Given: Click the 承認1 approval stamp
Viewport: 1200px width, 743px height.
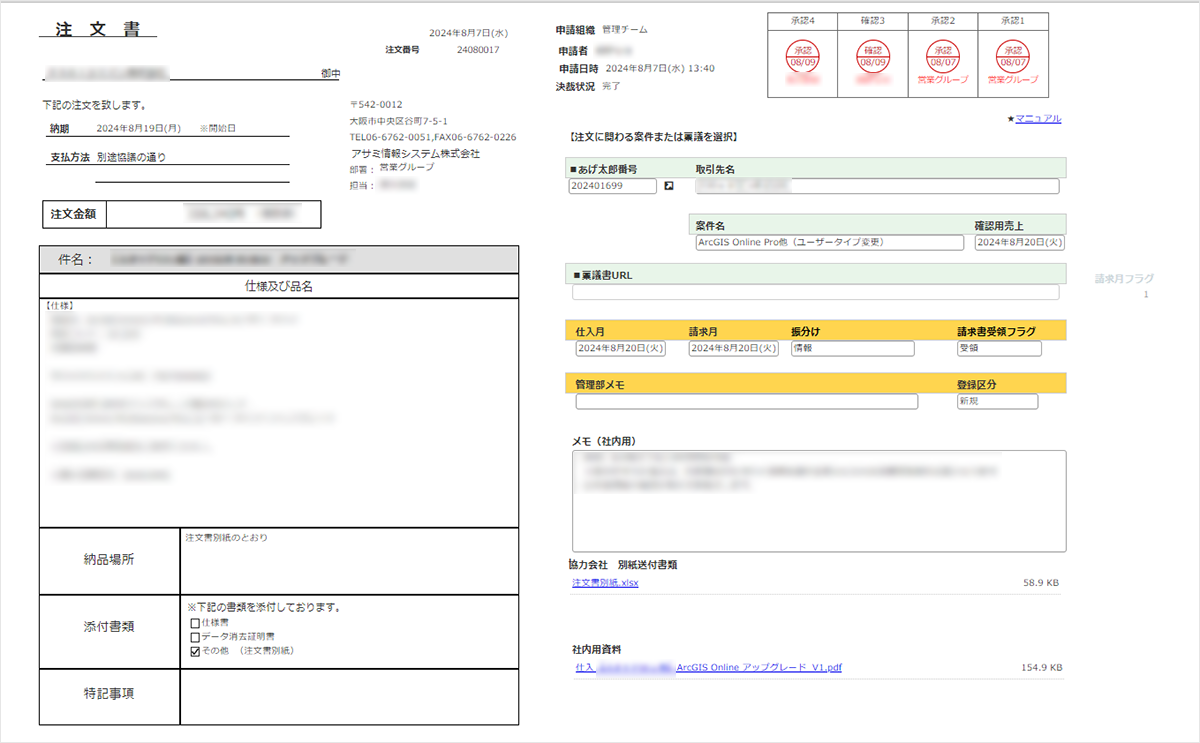Looking at the screenshot, I should [1013, 55].
